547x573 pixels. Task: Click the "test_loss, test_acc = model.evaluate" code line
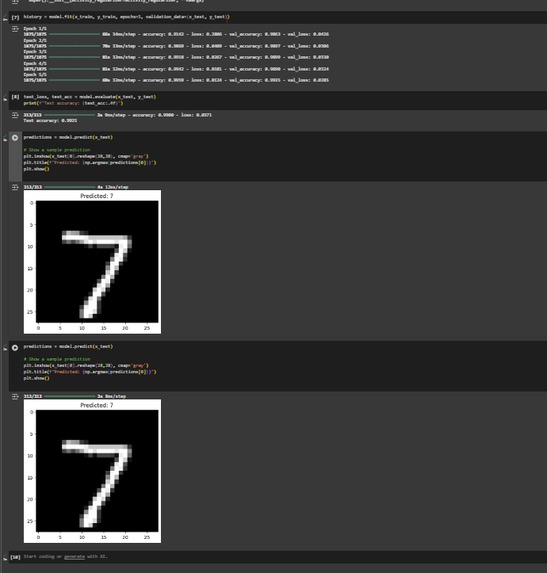pos(90,97)
